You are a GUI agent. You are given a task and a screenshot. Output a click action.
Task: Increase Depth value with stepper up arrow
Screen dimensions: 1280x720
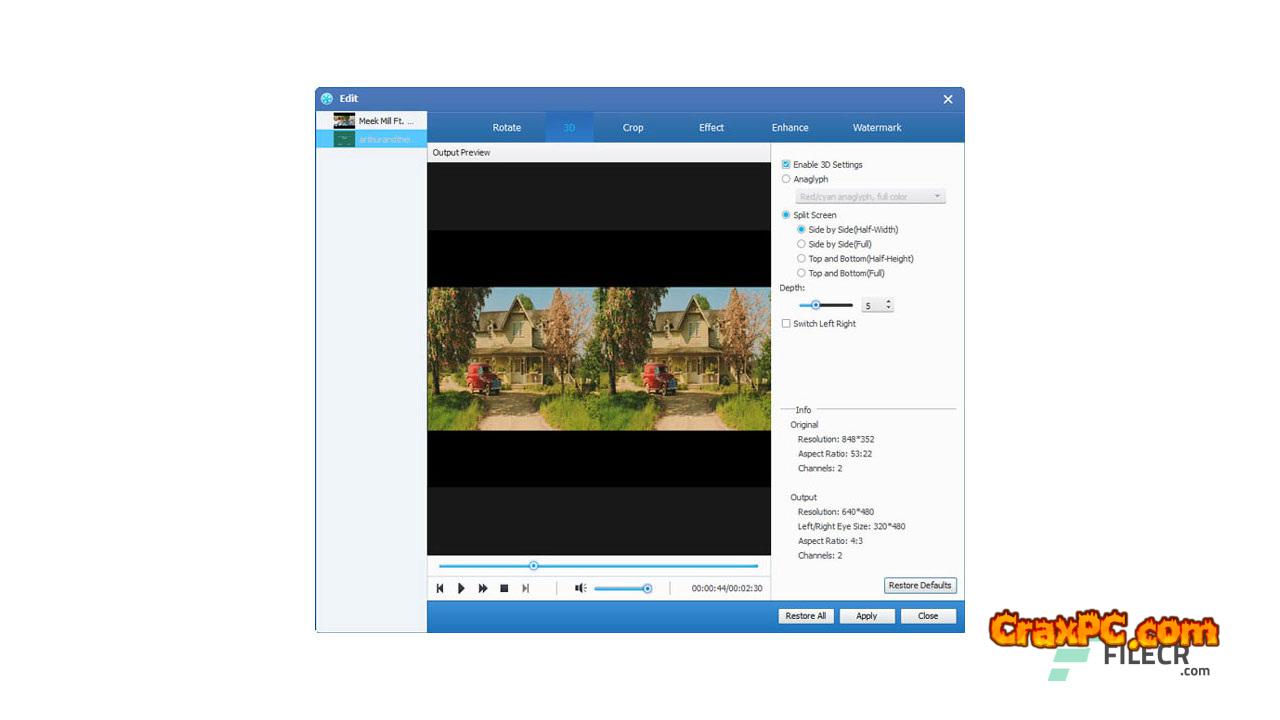point(888,302)
